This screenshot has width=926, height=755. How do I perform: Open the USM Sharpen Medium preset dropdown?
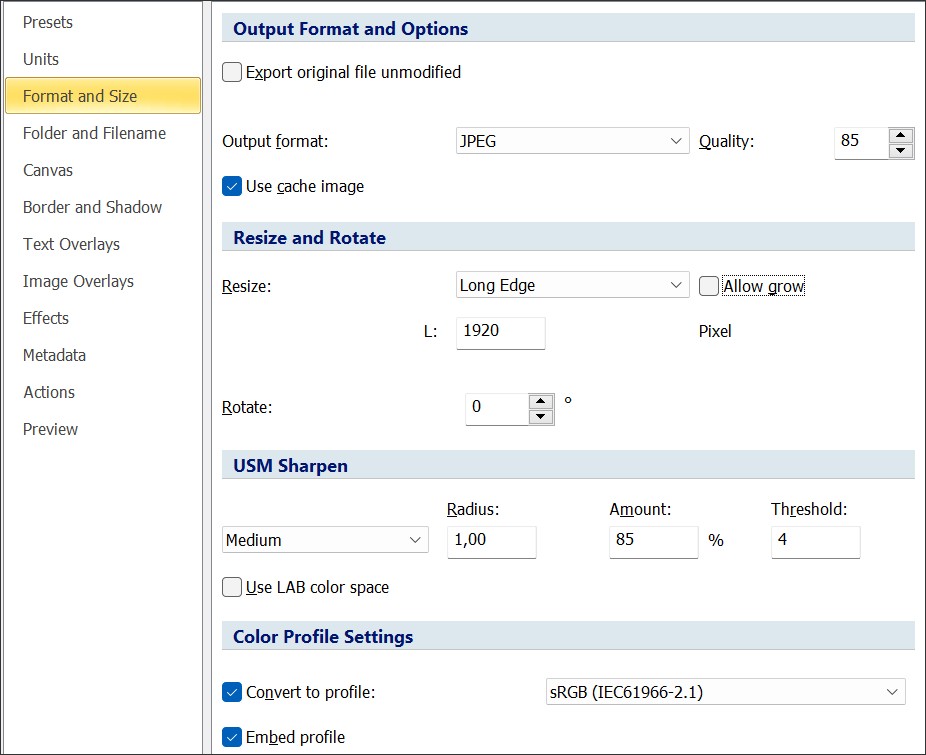pyautogui.click(x=325, y=539)
